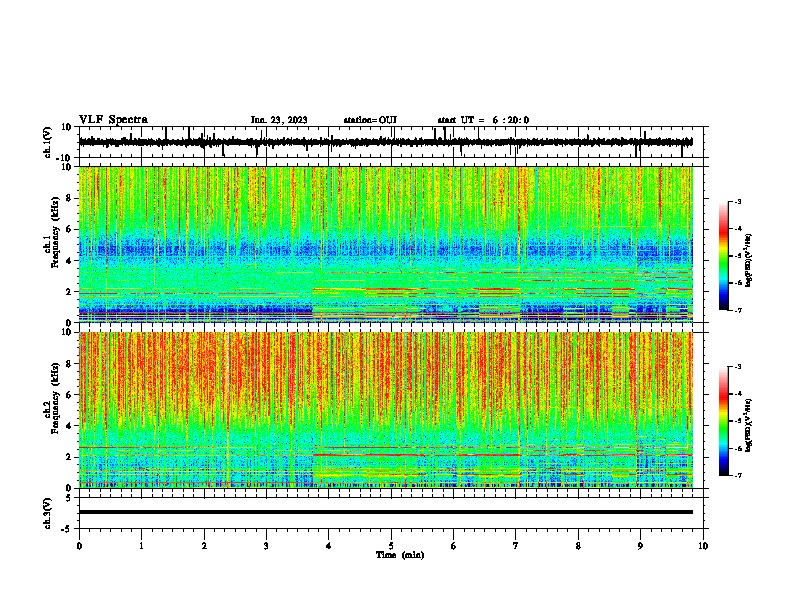Viewport: 792px width, 612px height.
Task: Click the "8" kHz tick on ch.1 spectrogram axis
Action: (x=69, y=198)
